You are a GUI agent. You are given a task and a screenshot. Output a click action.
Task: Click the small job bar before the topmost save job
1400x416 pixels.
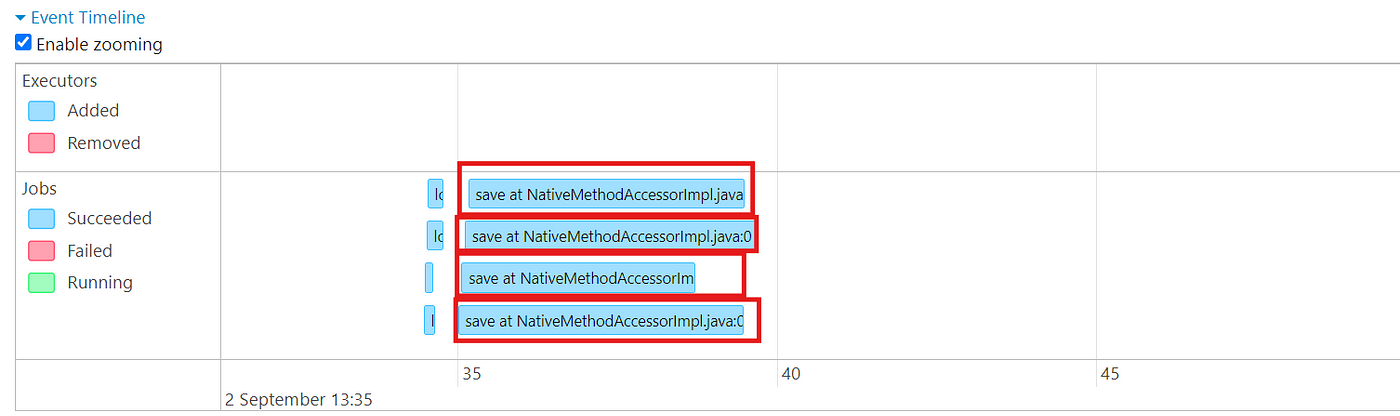(435, 194)
